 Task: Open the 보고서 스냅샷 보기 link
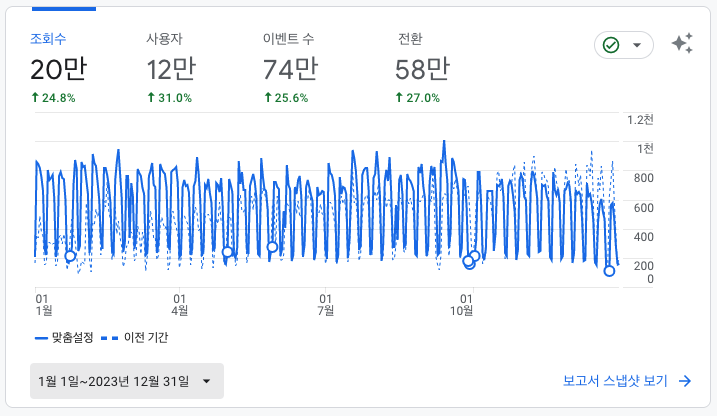point(615,381)
